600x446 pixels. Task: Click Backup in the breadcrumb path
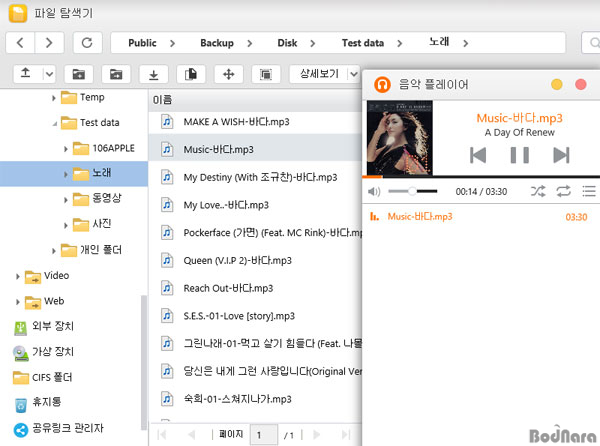tap(217, 43)
